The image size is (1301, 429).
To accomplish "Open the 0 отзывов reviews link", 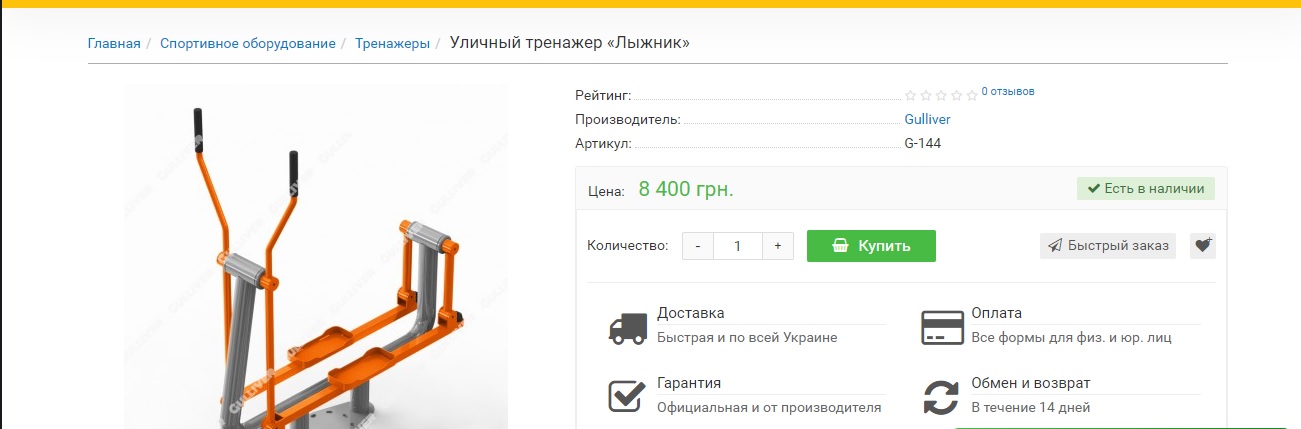I will 1008,91.
